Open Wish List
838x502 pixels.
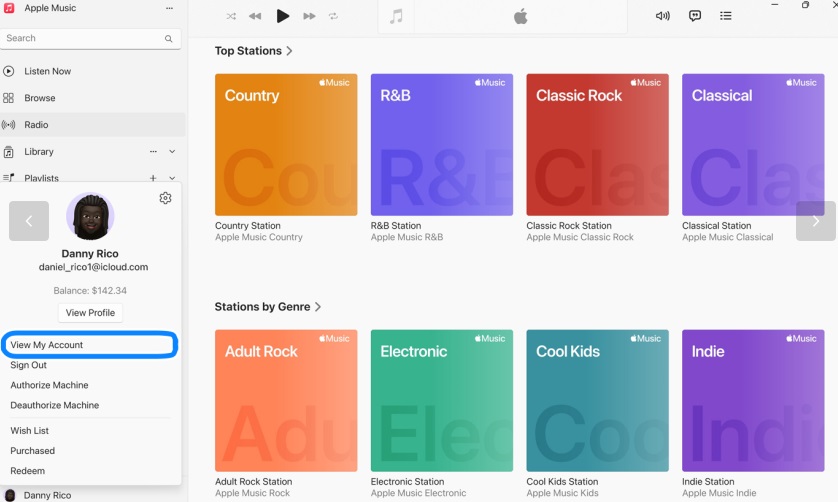click(x=29, y=430)
